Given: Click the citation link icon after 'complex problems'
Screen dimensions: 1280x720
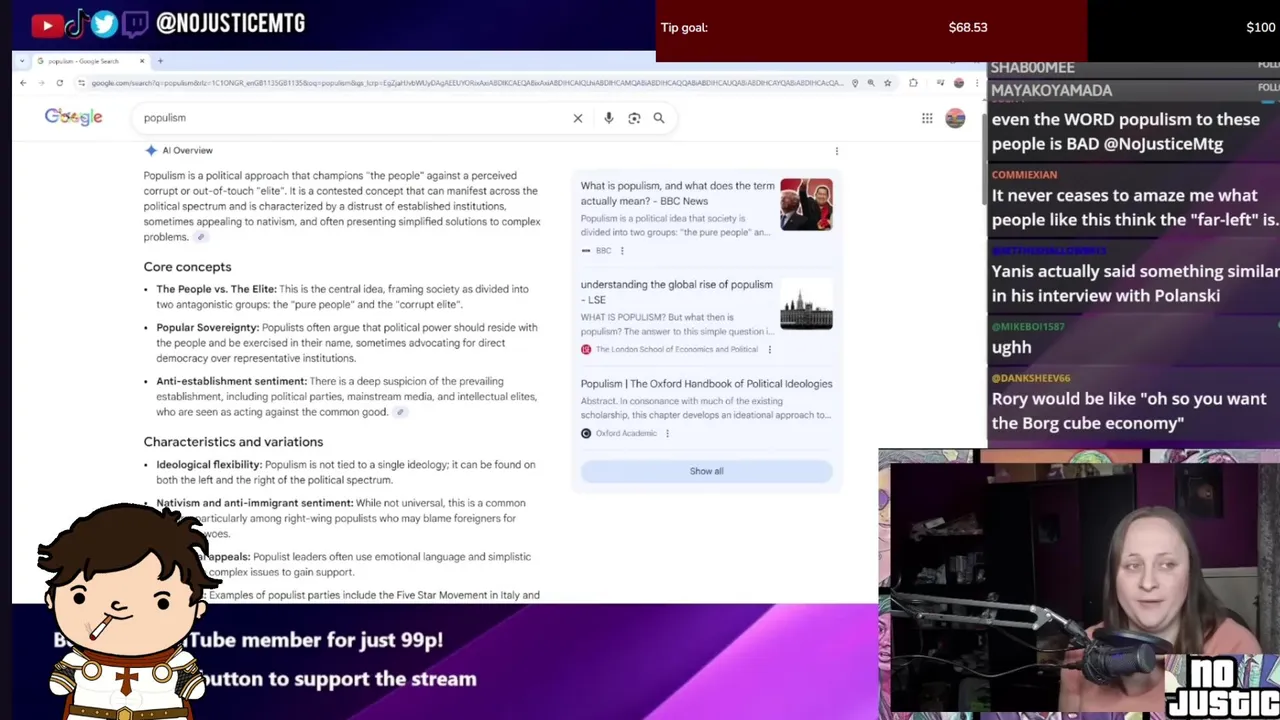Looking at the screenshot, I should (x=200, y=237).
